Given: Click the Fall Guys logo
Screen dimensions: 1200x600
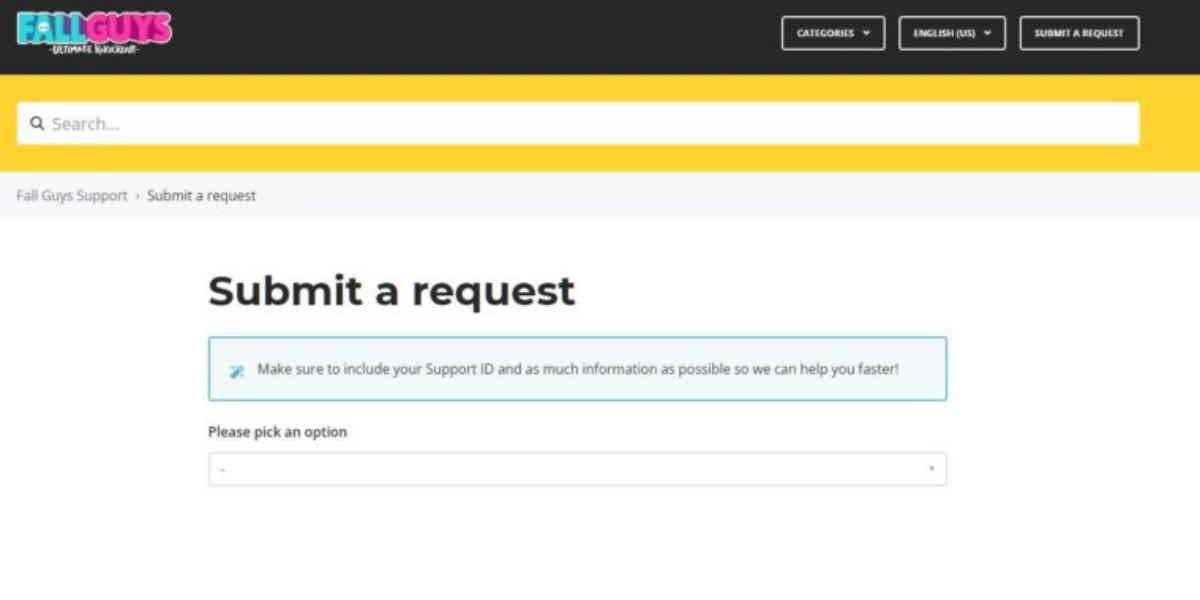Looking at the screenshot, I should click(x=94, y=33).
